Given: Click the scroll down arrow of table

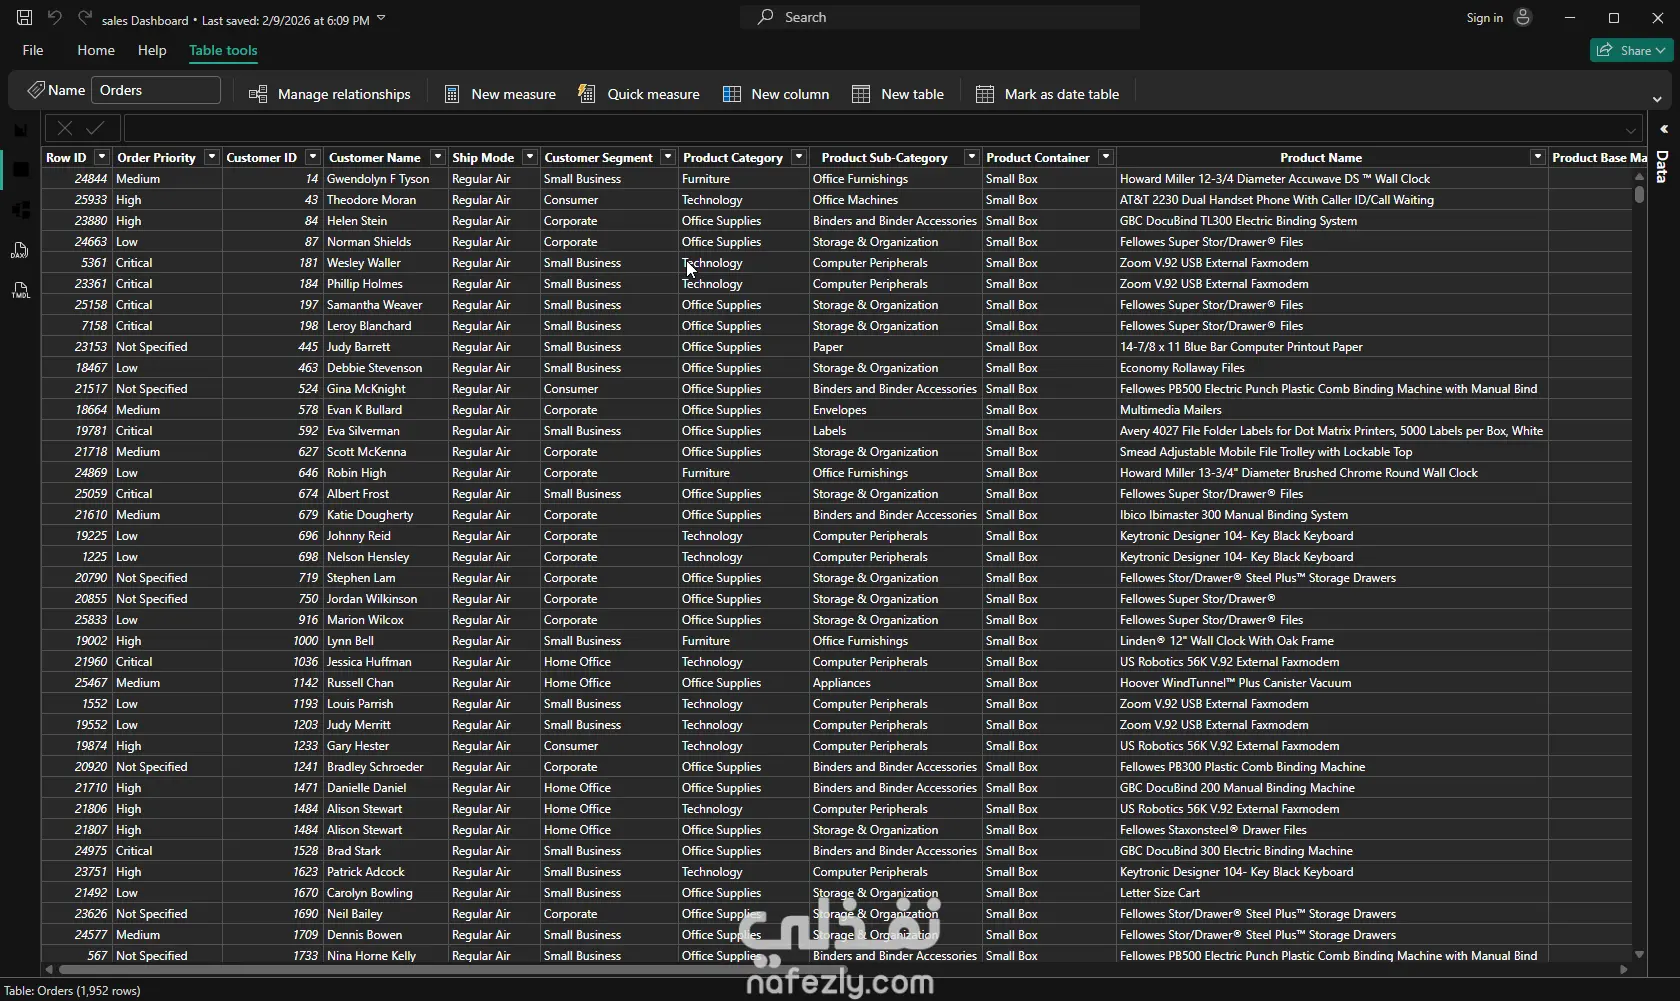Looking at the screenshot, I should tap(1639, 955).
